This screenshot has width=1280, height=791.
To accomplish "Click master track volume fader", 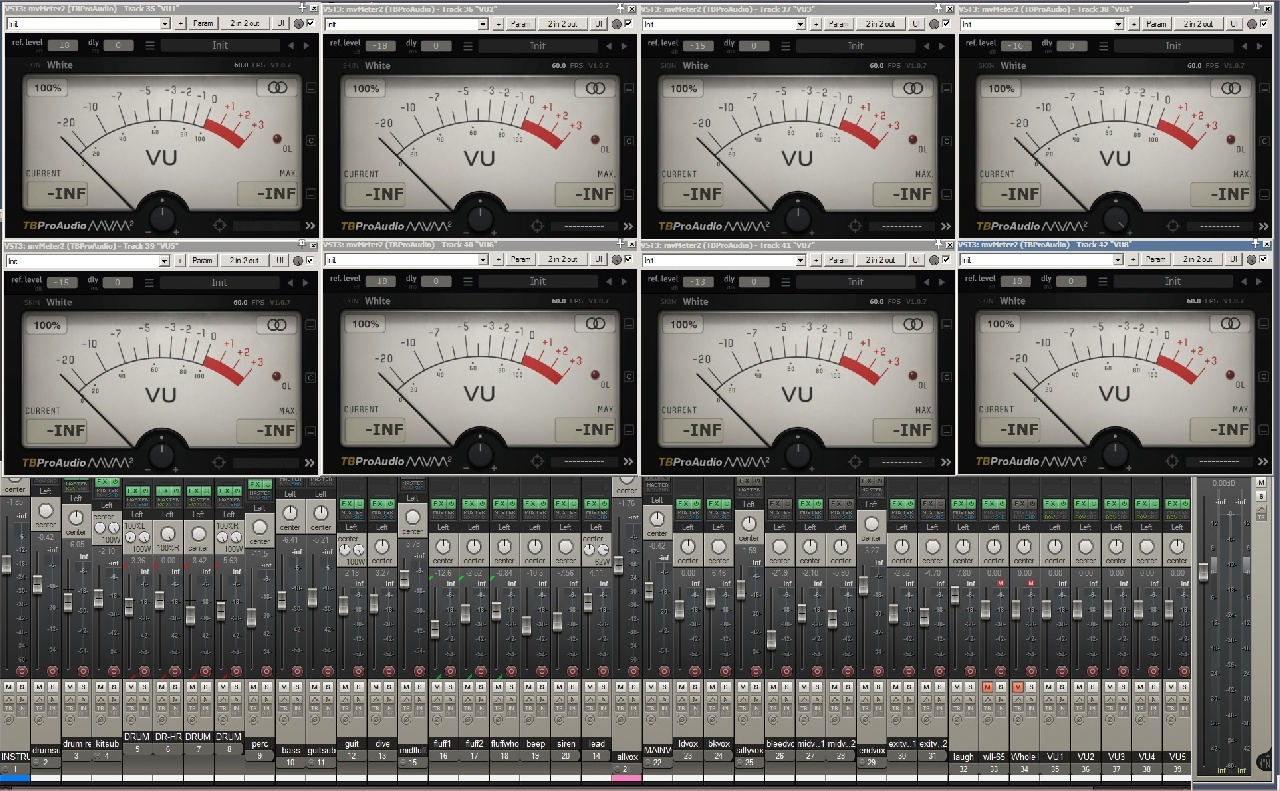I will pos(1203,571).
